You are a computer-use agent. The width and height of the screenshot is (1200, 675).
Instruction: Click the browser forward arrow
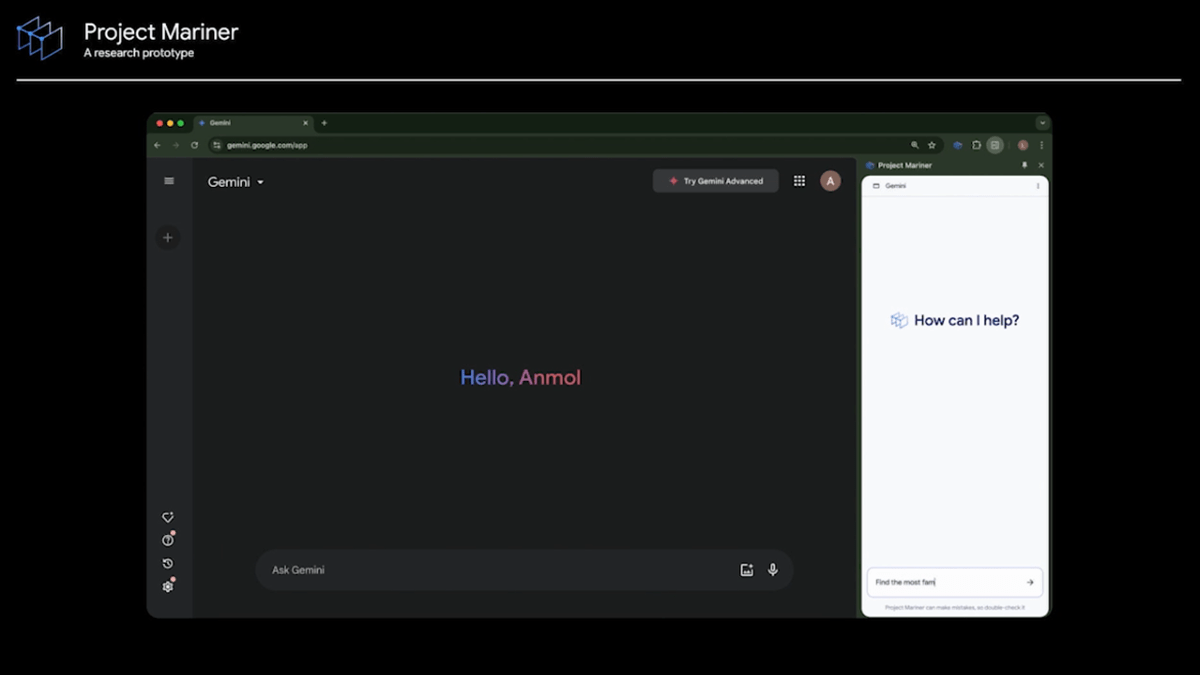click(x=176, y=145)
